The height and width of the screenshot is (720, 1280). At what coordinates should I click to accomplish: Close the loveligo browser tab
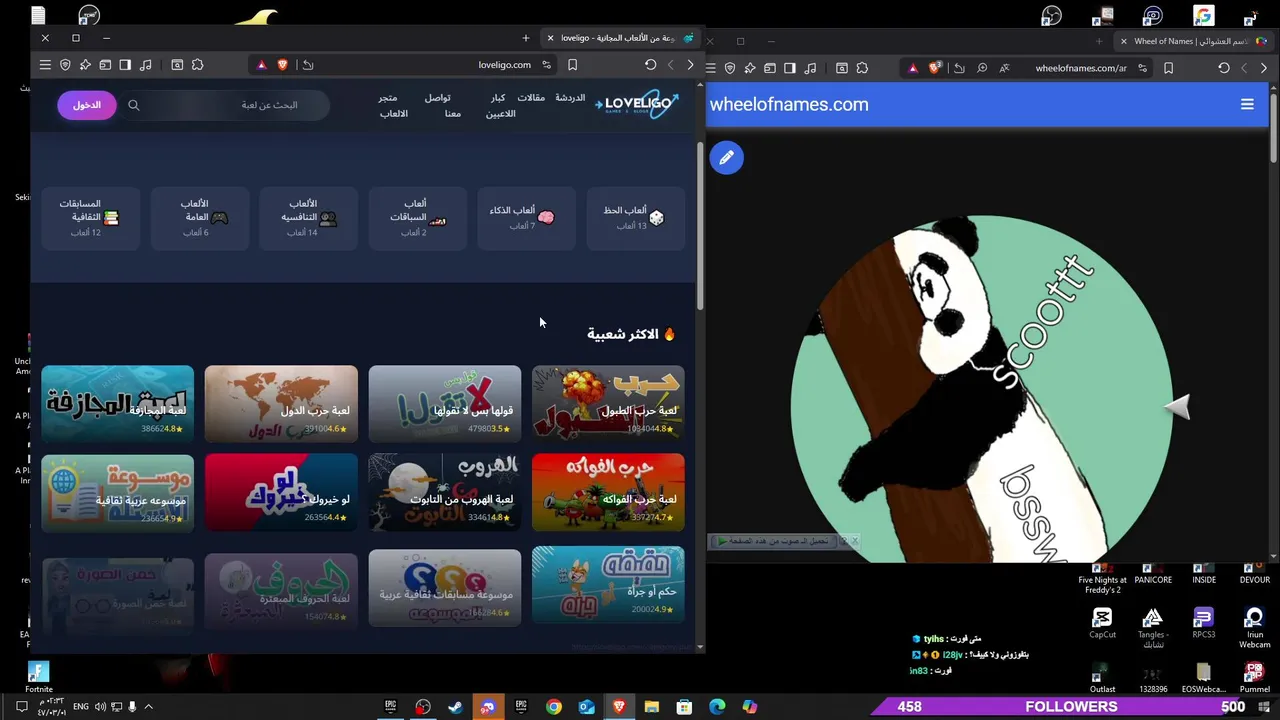click(x=550, y=38)
